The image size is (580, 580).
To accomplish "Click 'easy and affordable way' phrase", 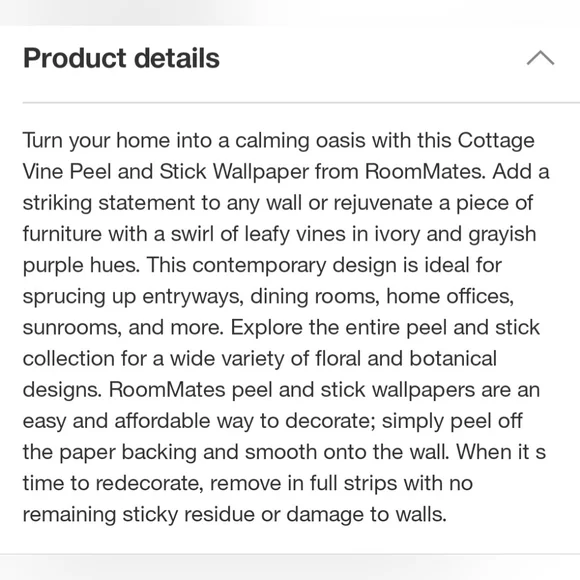I will [x=138, y=421].
